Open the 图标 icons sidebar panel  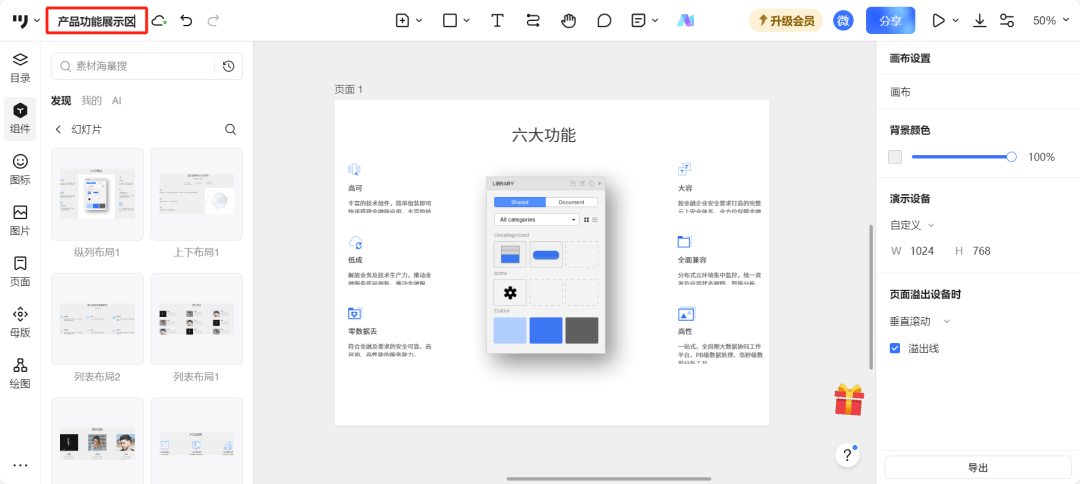point(20,169)
